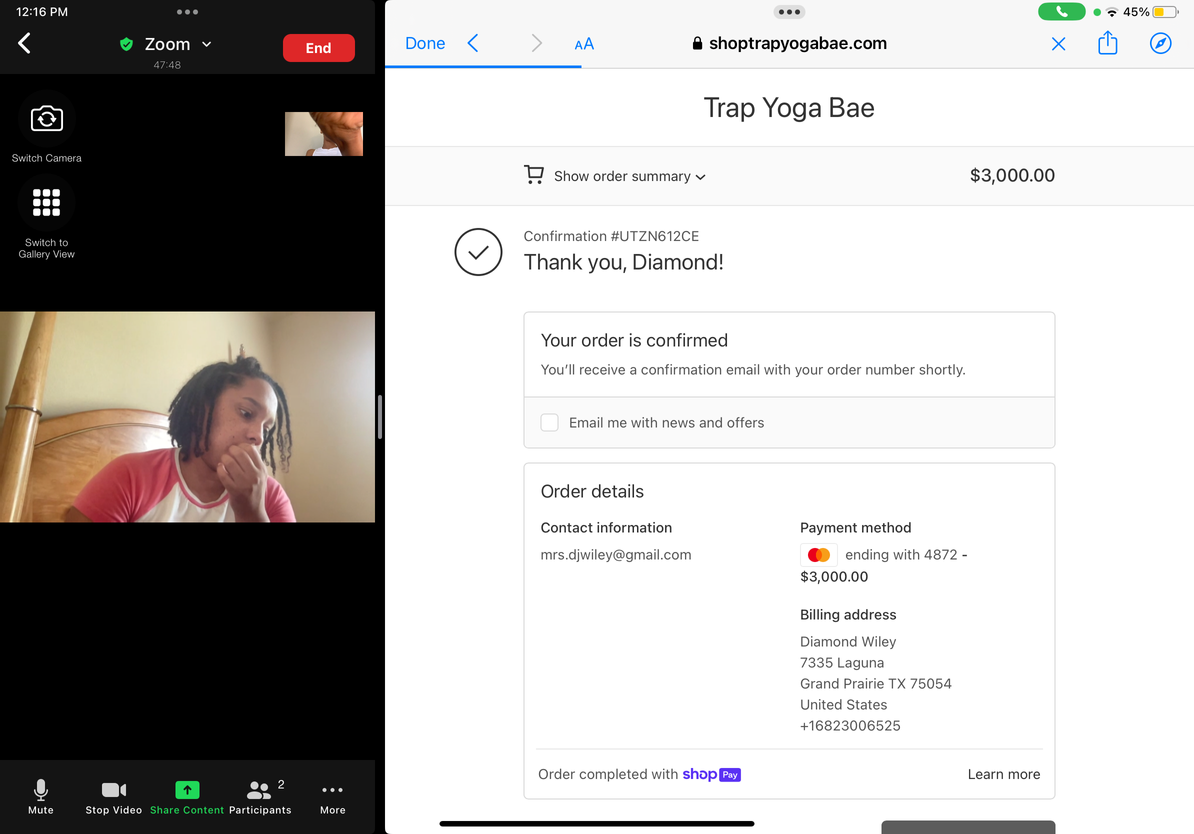Open the More options menu
Screen dimensions: 1194x834
click(332, 797)
